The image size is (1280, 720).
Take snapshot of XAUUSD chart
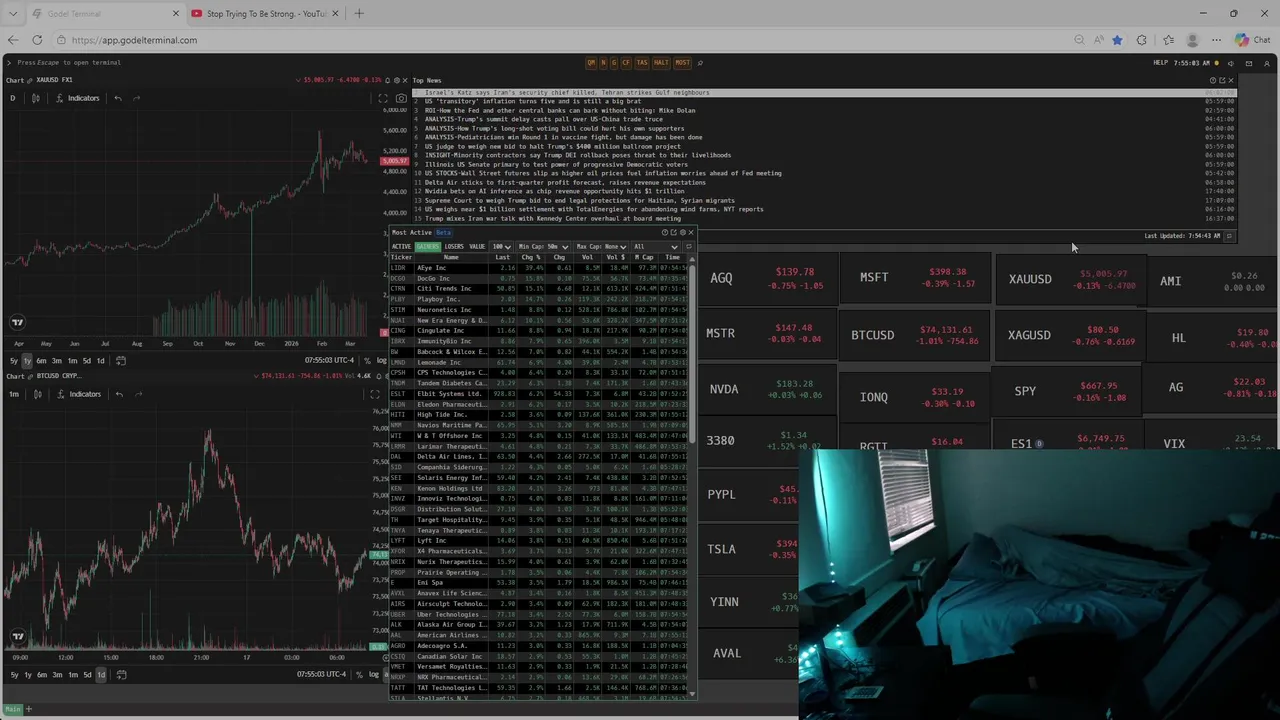[x=401, y=98]
